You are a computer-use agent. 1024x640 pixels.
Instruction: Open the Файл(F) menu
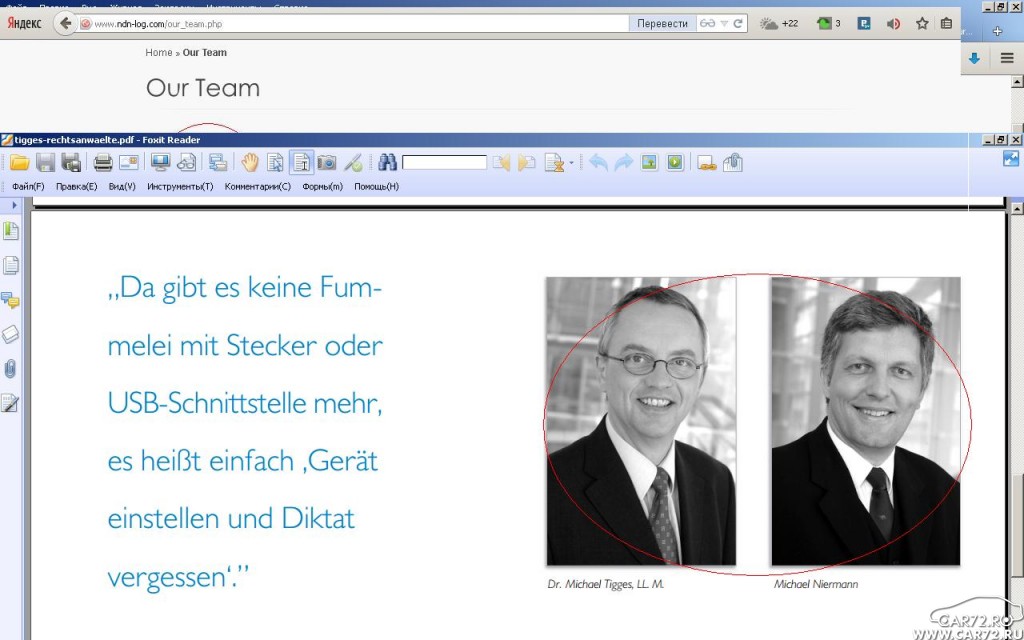tap(28, 187)
